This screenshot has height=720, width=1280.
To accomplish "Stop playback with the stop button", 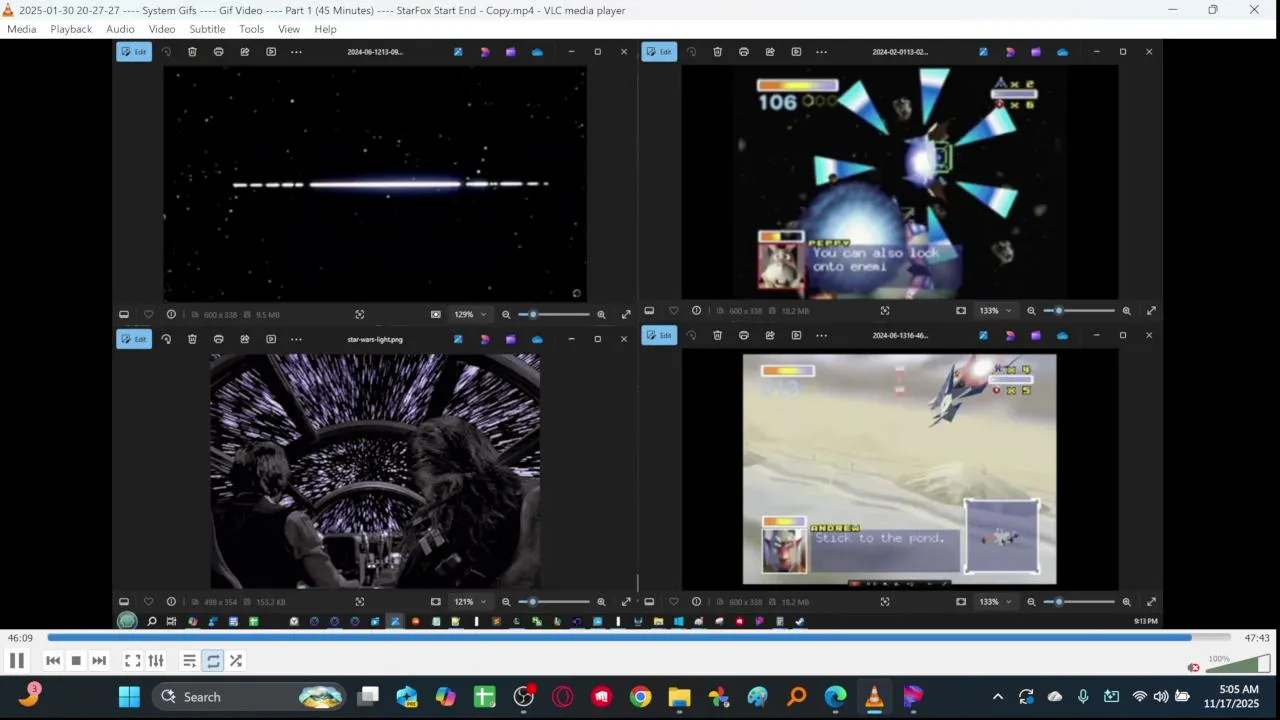I will (76, 660).
